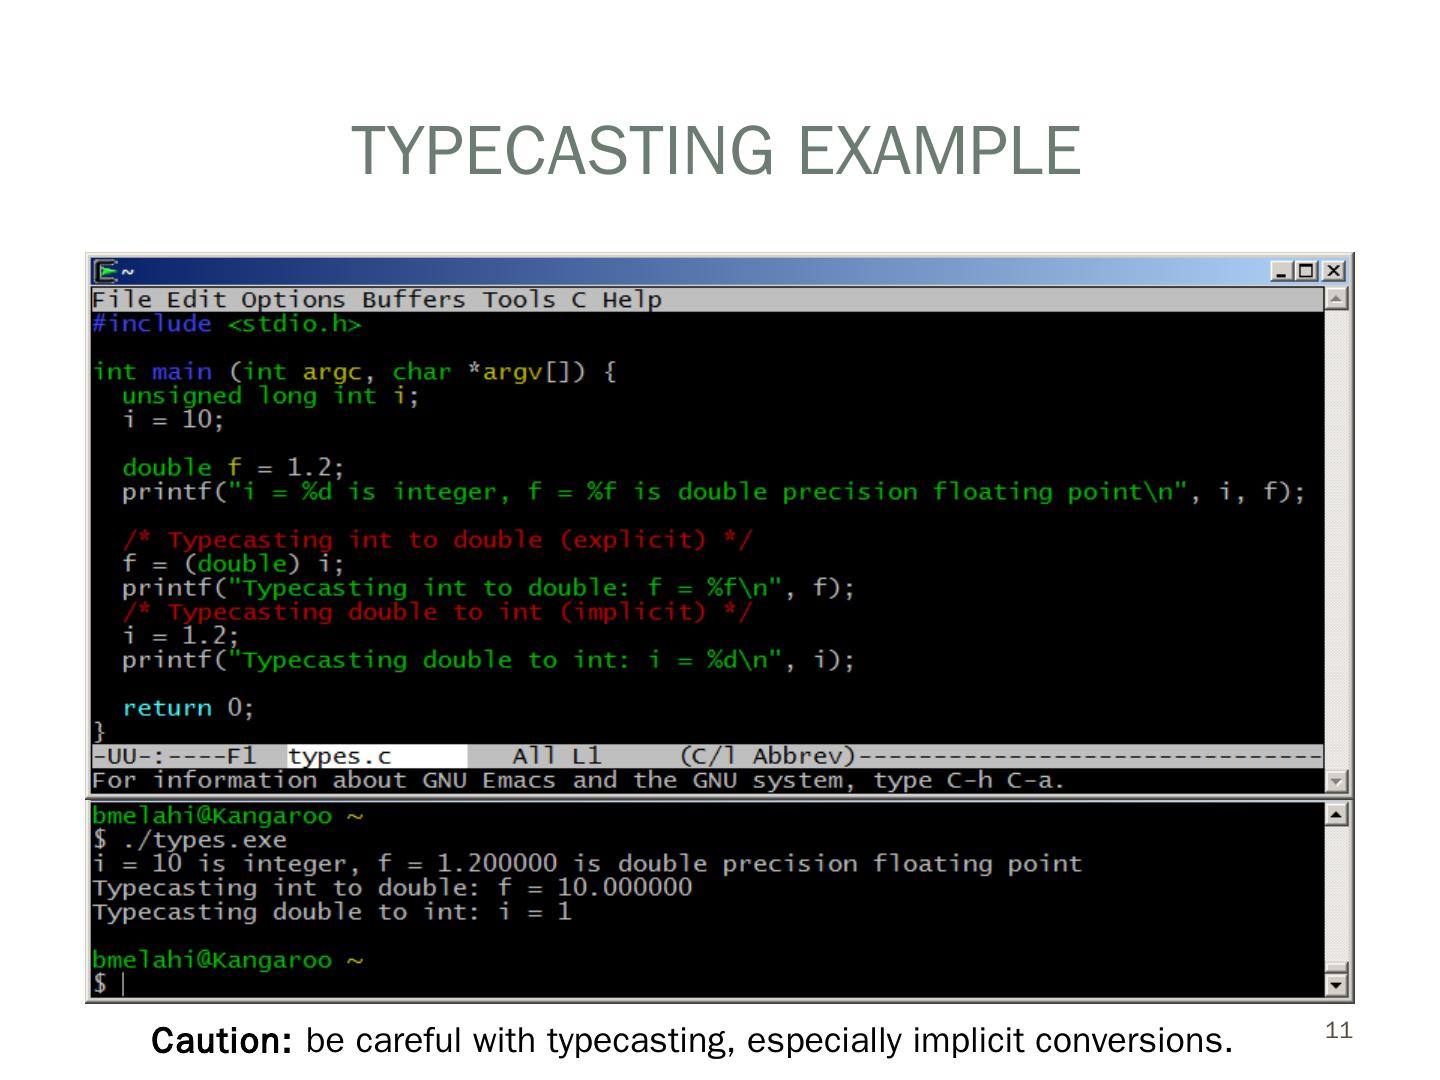The image size is (1440, 1080).
Task: Place cursor on the return 0 line
Action: point(187,708)
